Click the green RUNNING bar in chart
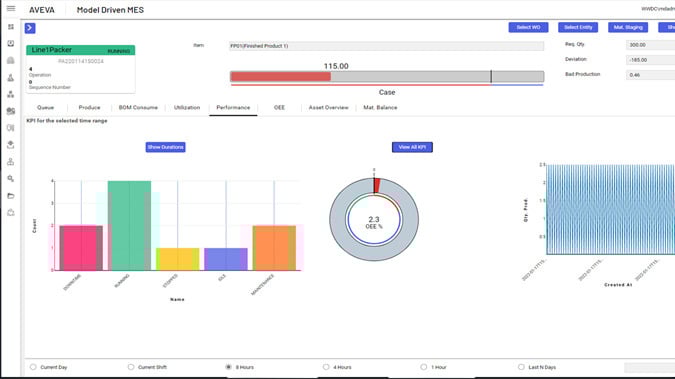The width and height of the screenshot is (675, 379). (x=129, y=226)
